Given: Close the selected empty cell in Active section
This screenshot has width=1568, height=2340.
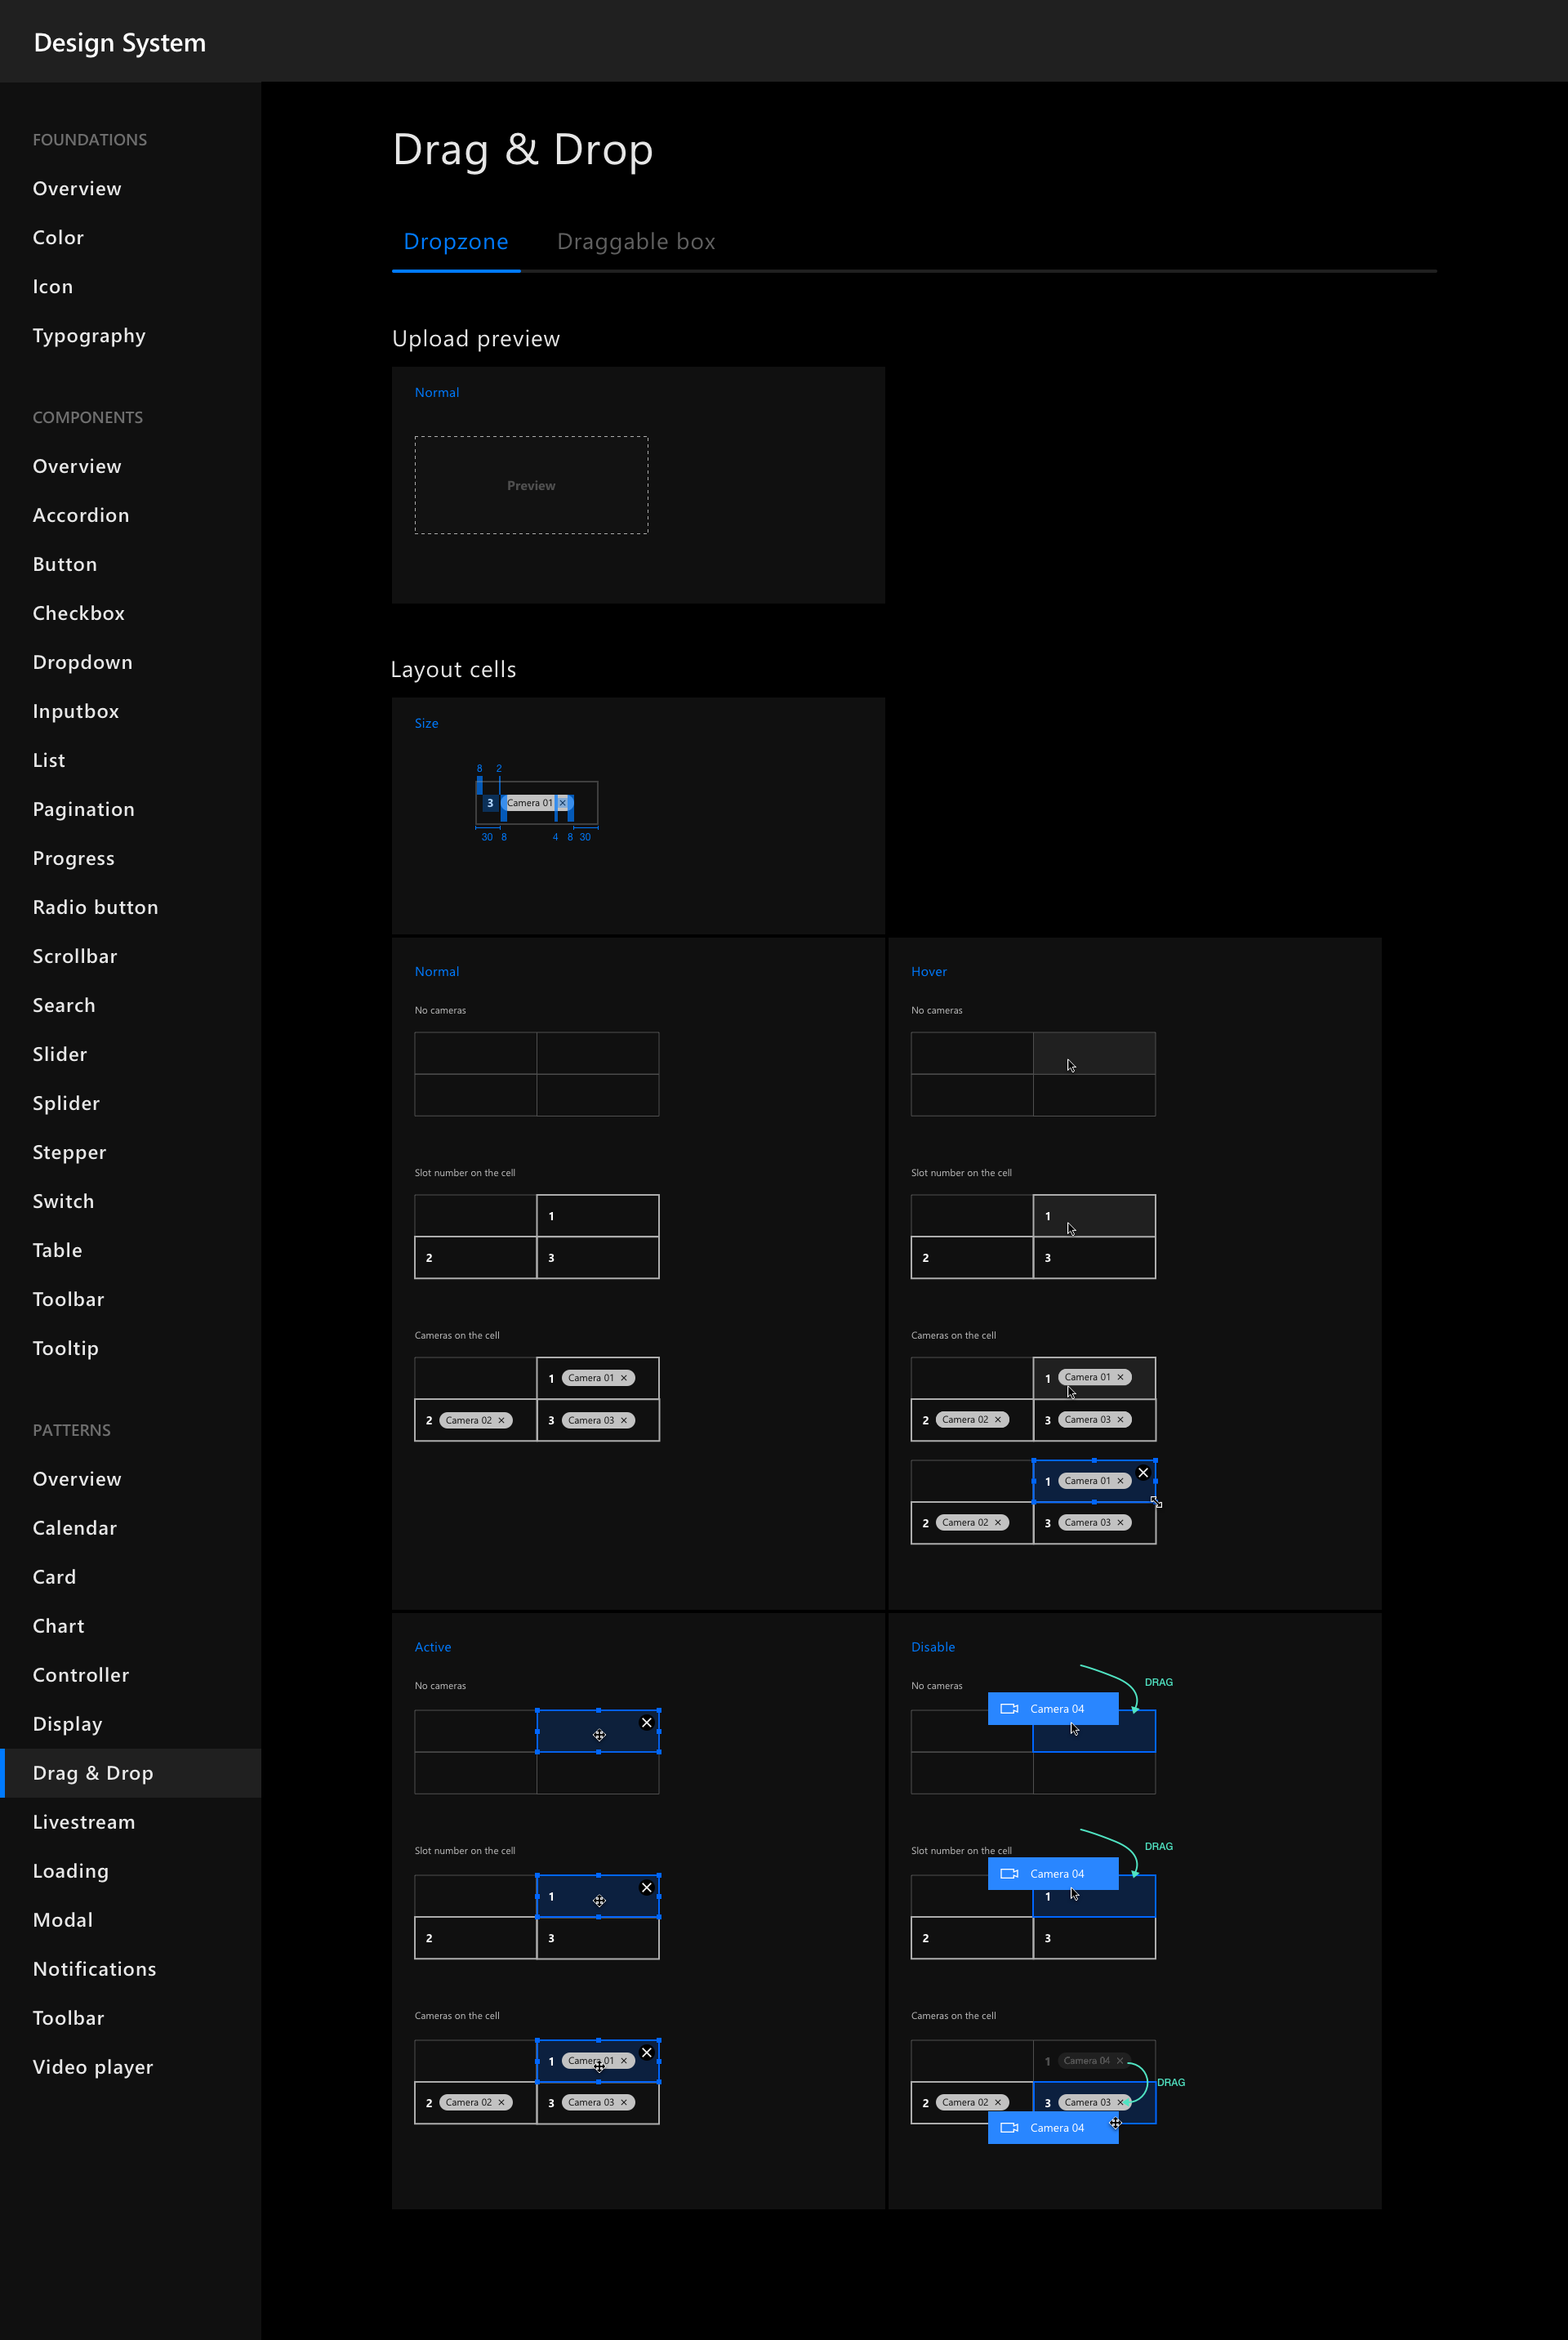Looking at the screenshot, I should pos(647,1722).
